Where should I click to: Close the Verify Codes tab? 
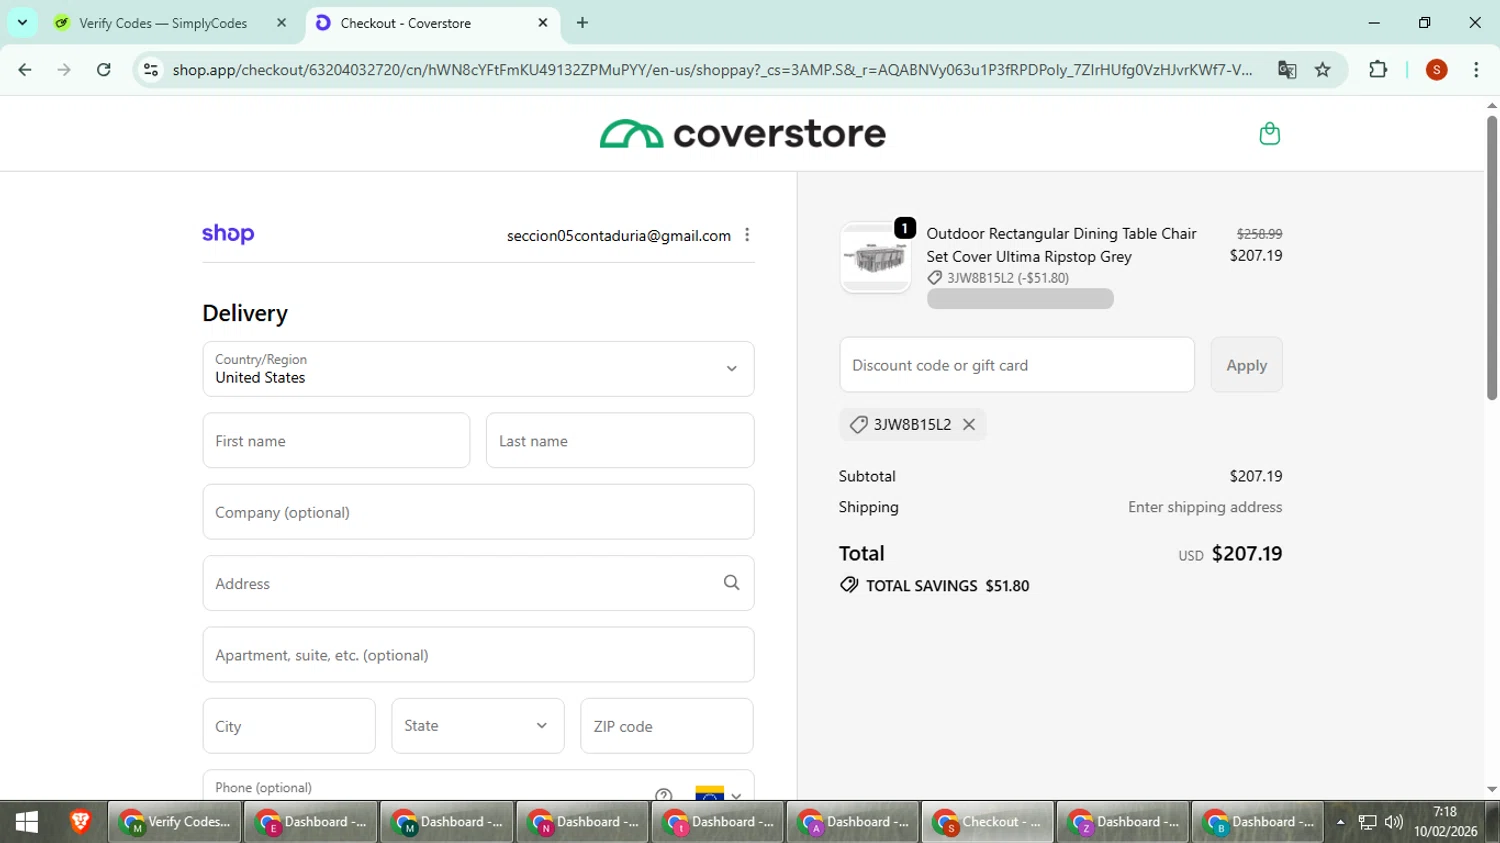(281, 22)
